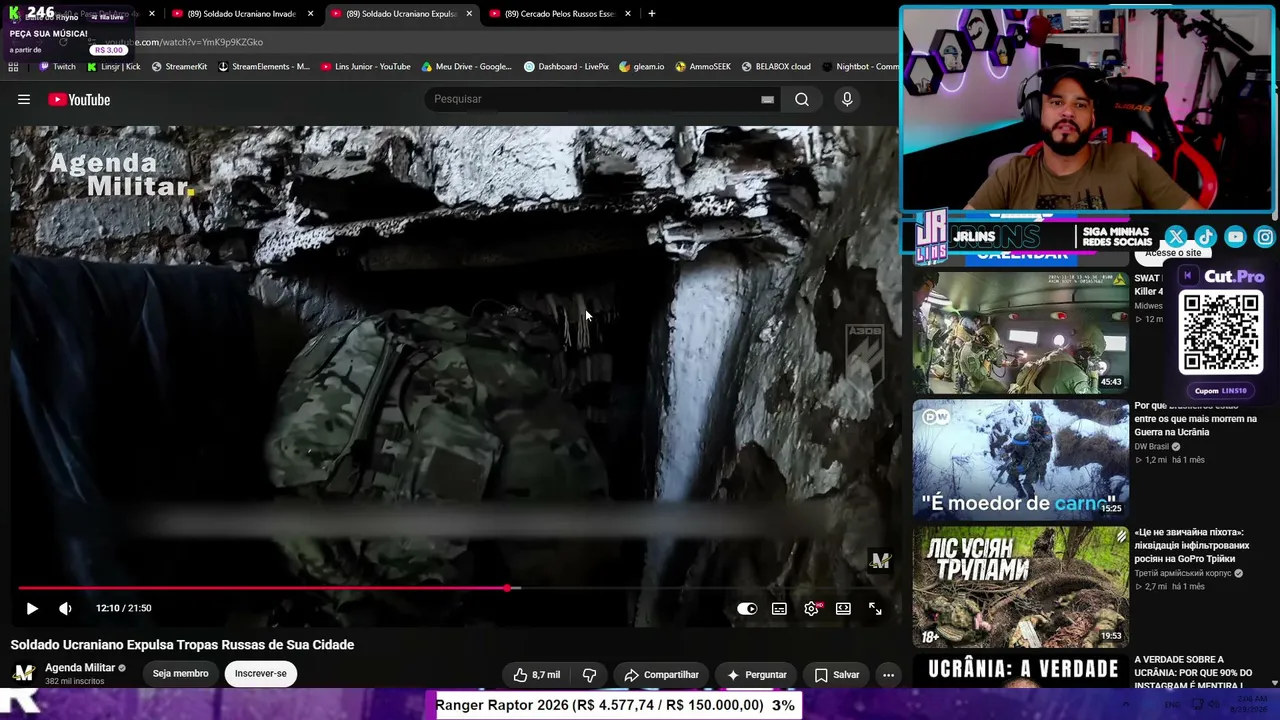Open the "Guerra na Ucrânia" video title
Screen dimensions: 1280x720
[1195, 420]
